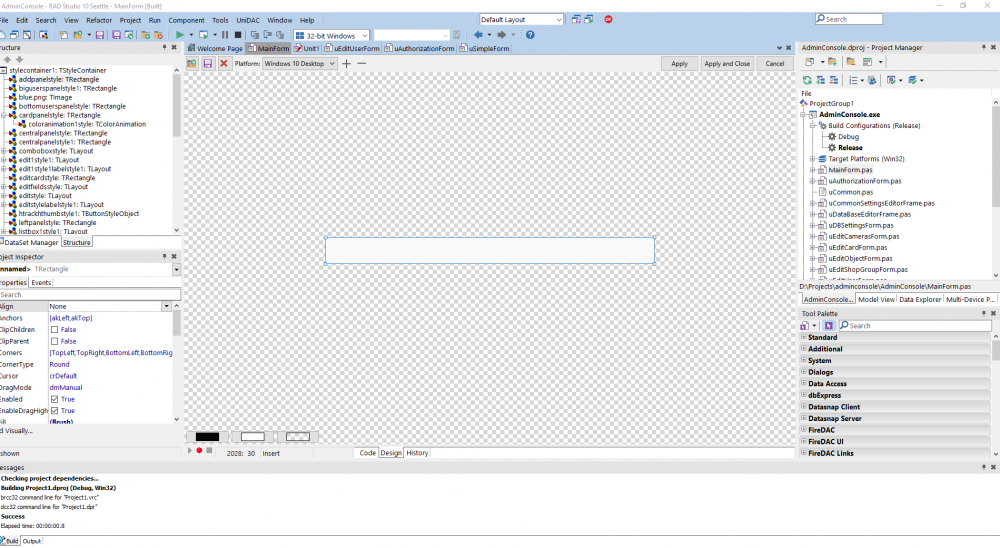Click Project Manager expand all nodes icon
1000x548 pixels.
(821, 80)
